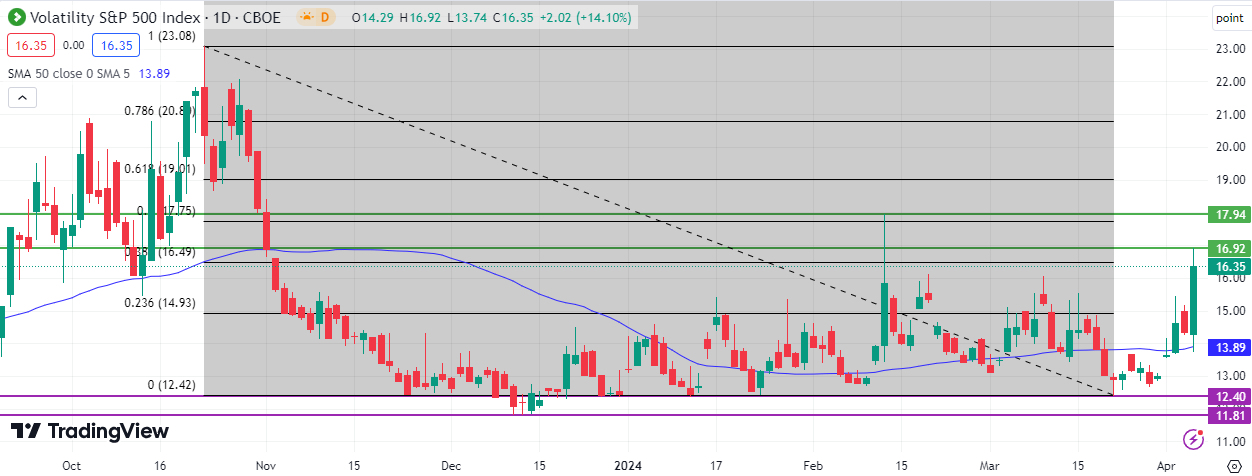Open the 'point' price scale unit dropdown
The image size is (1252, 476).
(1229, 18)
